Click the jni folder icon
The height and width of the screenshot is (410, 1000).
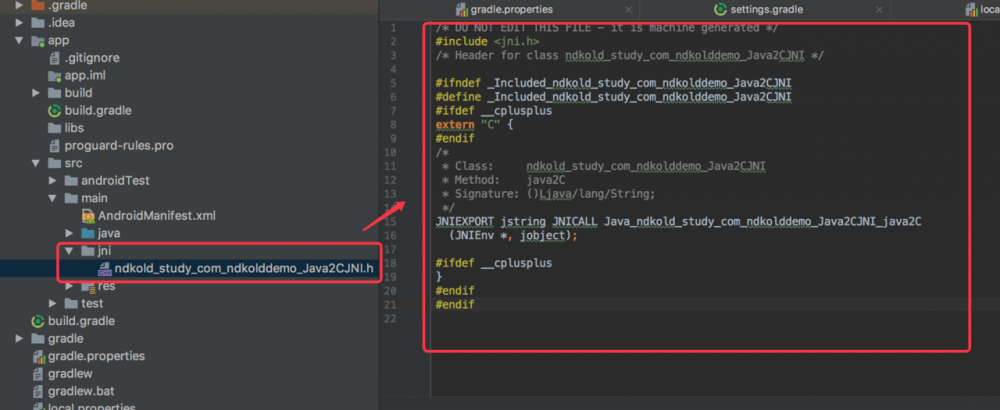[88, 251]
